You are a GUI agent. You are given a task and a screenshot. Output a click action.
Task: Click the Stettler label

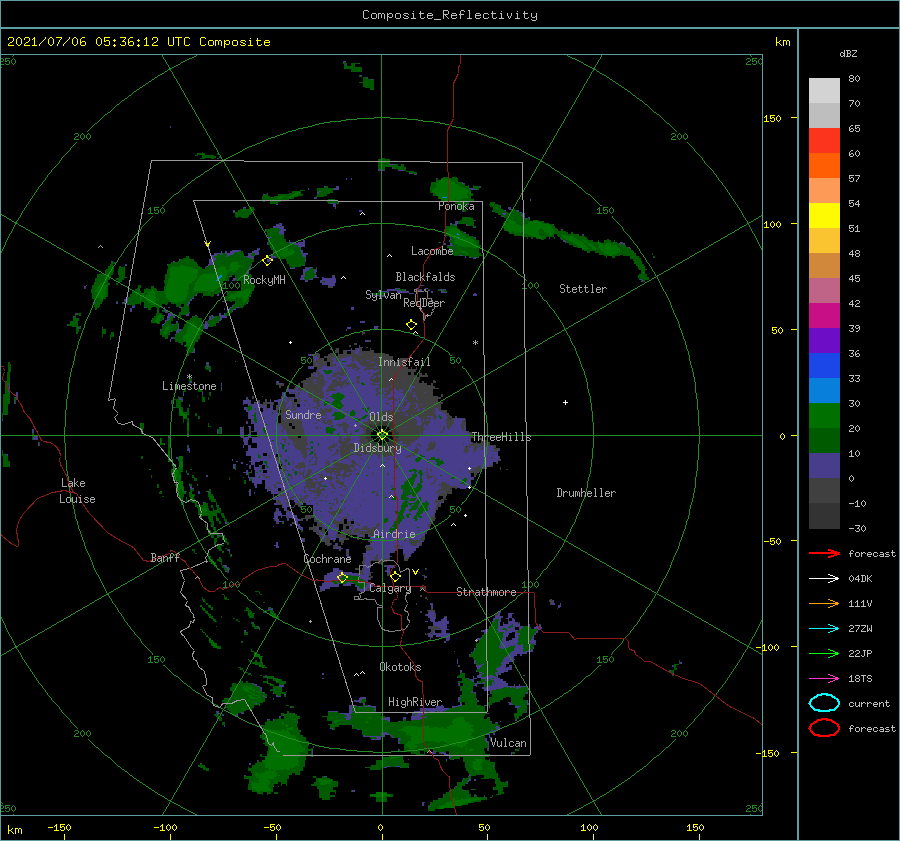point(583,289)
